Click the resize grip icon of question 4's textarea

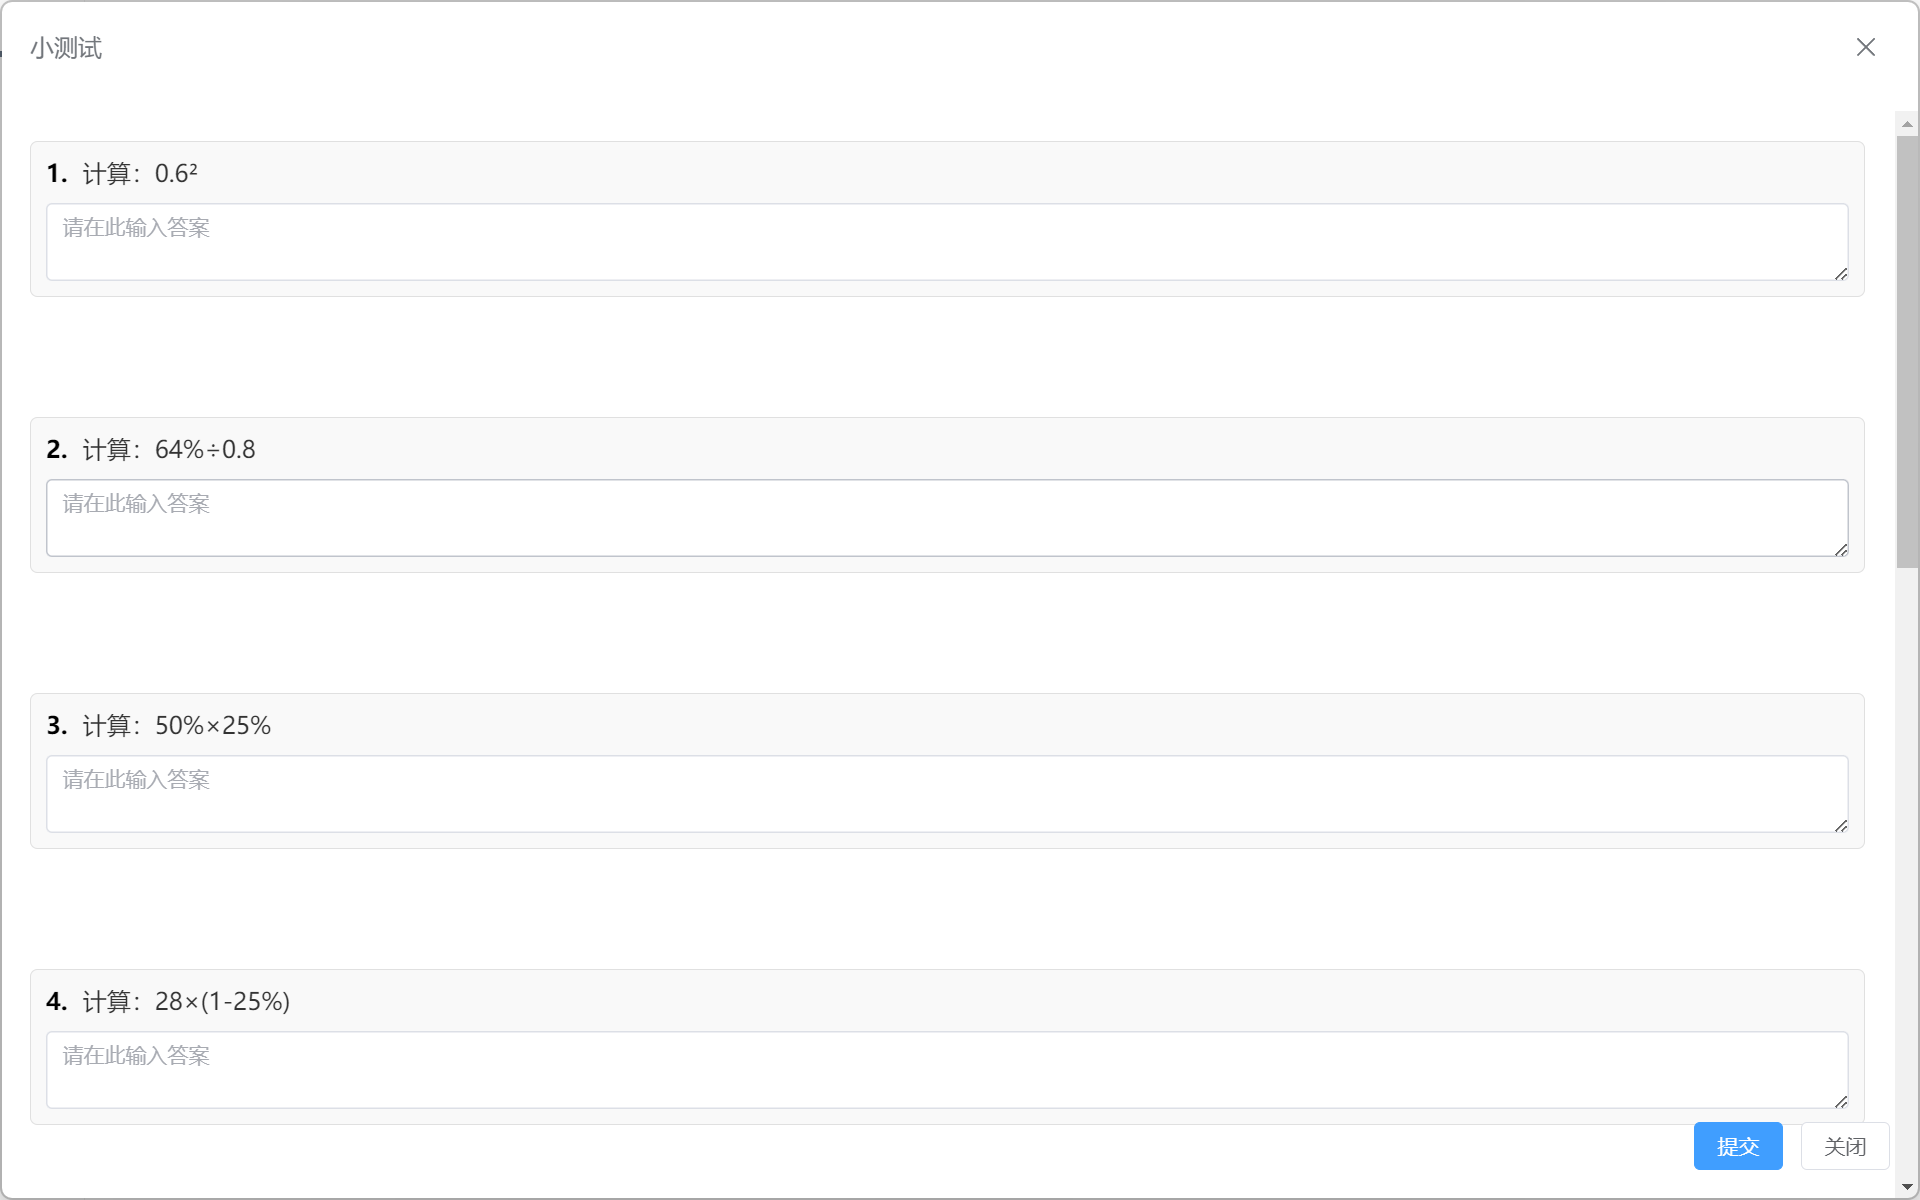coord(1841,1101)
